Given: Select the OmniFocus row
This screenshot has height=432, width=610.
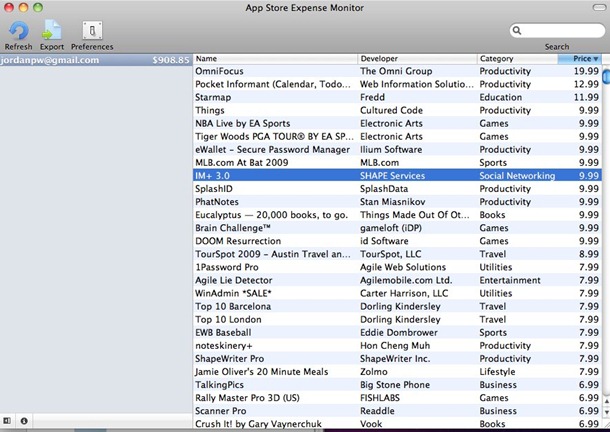Looking at the screenshot, I should click(x=397, y=71).
